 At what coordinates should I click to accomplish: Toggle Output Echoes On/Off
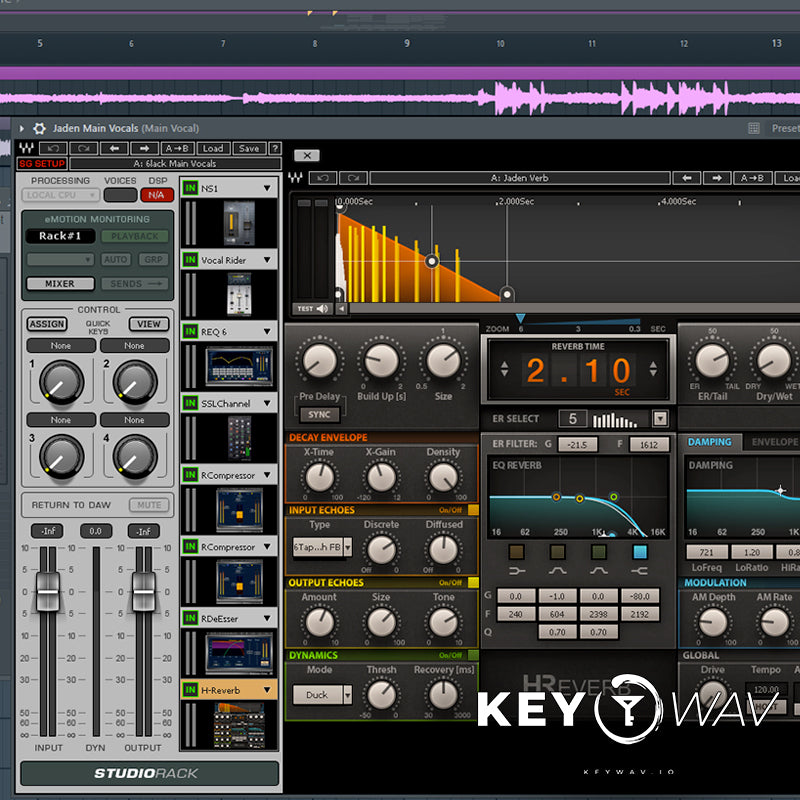click(473, 582)
